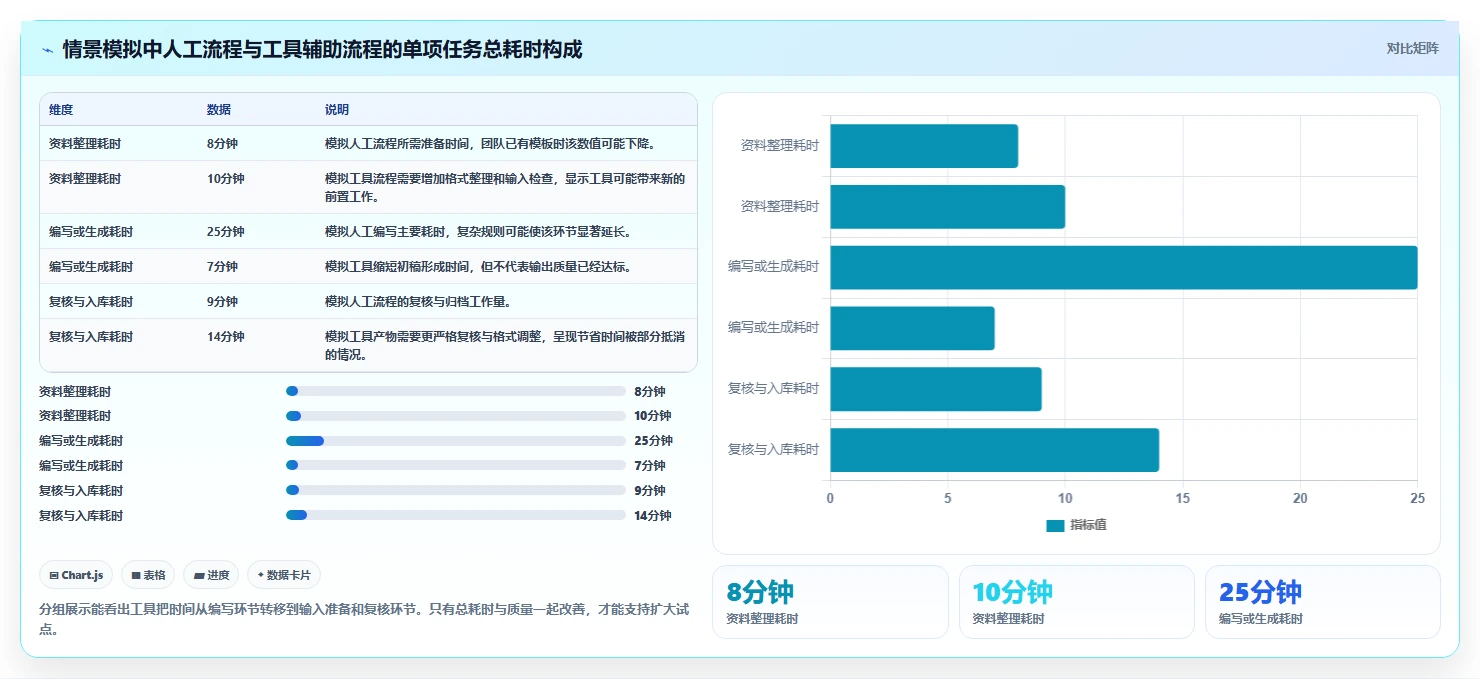The image size is (1480, 679).
Task: Select the dashboard title text starting 情景模拟中
Action: point(322,50)
